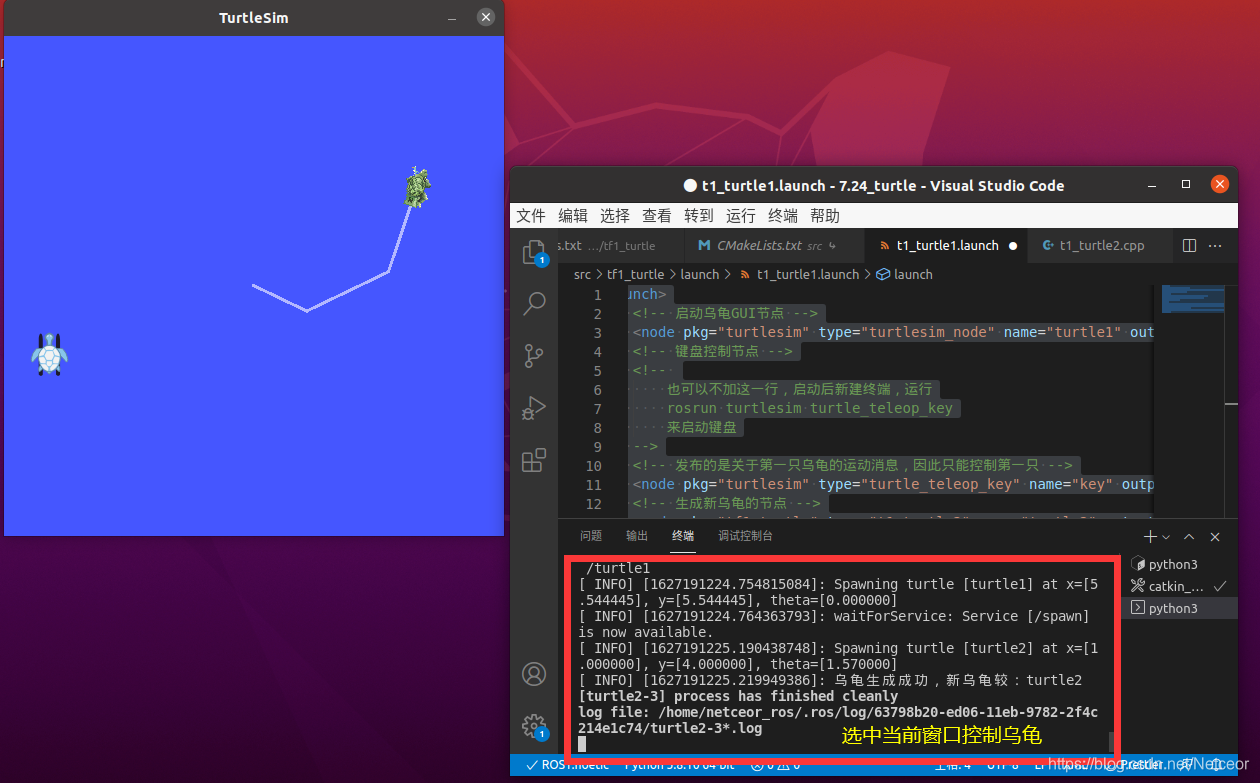Switch to the 问题 panel tab
1260x783 pixels.
tap(591, 536)
